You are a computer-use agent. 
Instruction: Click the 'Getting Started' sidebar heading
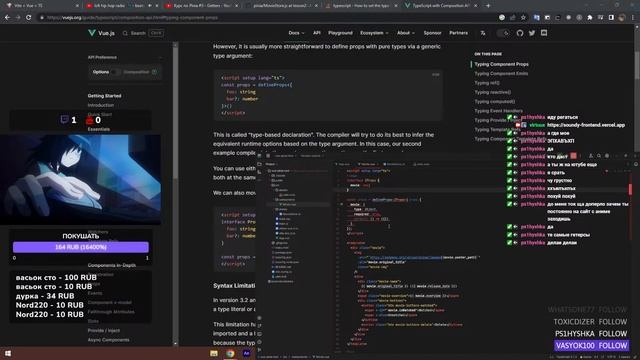[x=104, y=96]
